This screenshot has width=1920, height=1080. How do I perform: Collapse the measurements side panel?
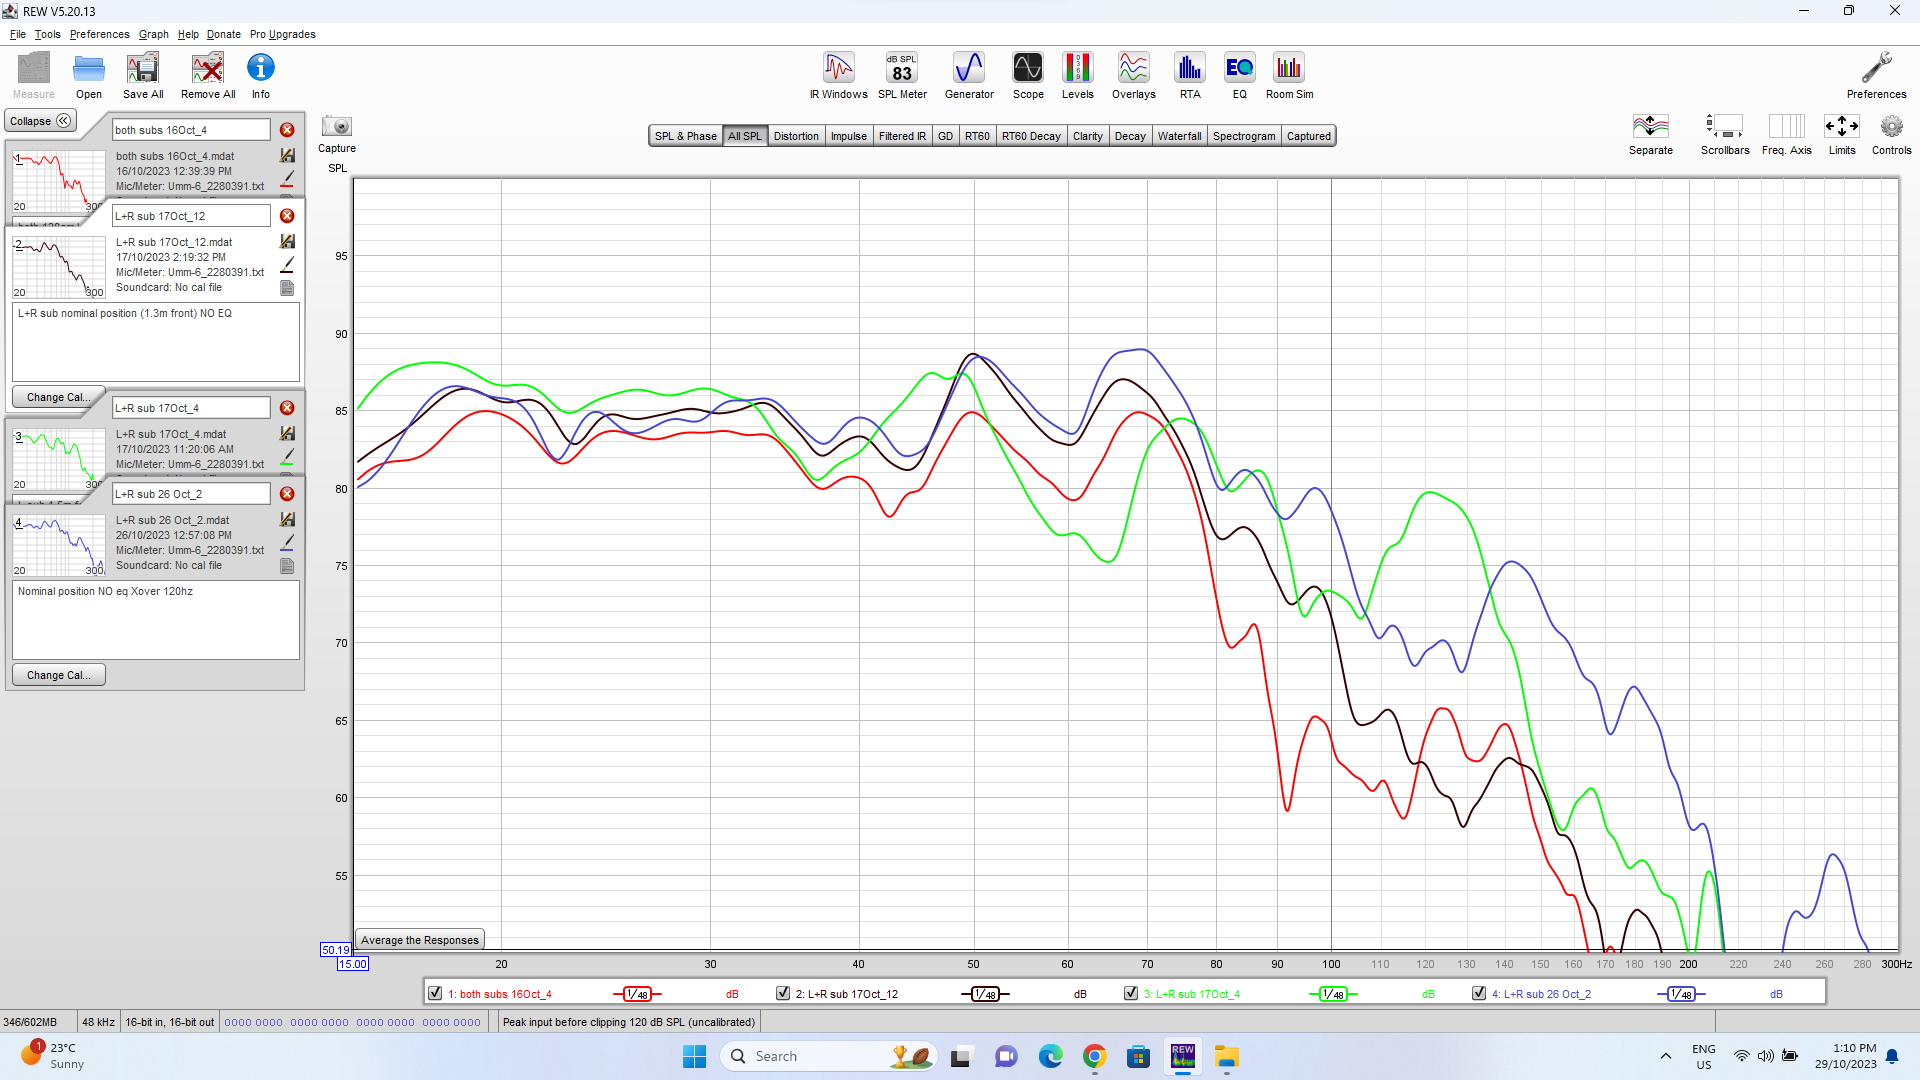[x=41, y=121]
